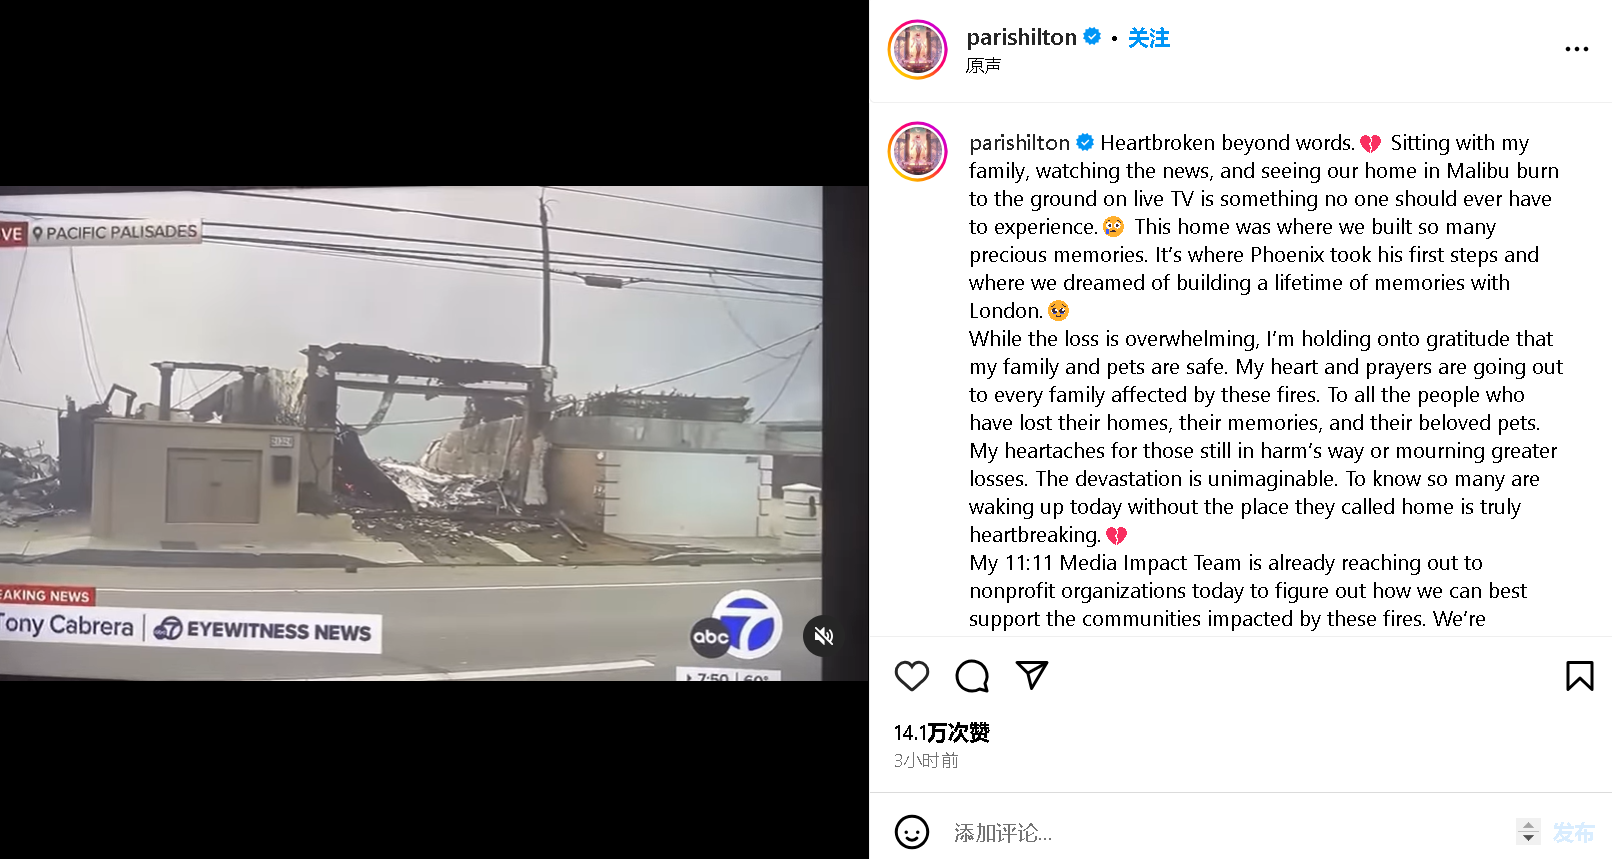Image resolution: width=1612 pixels, height=859 pixels.
Task: Click the 发布 post comment button
Action: coord(1573,832)
